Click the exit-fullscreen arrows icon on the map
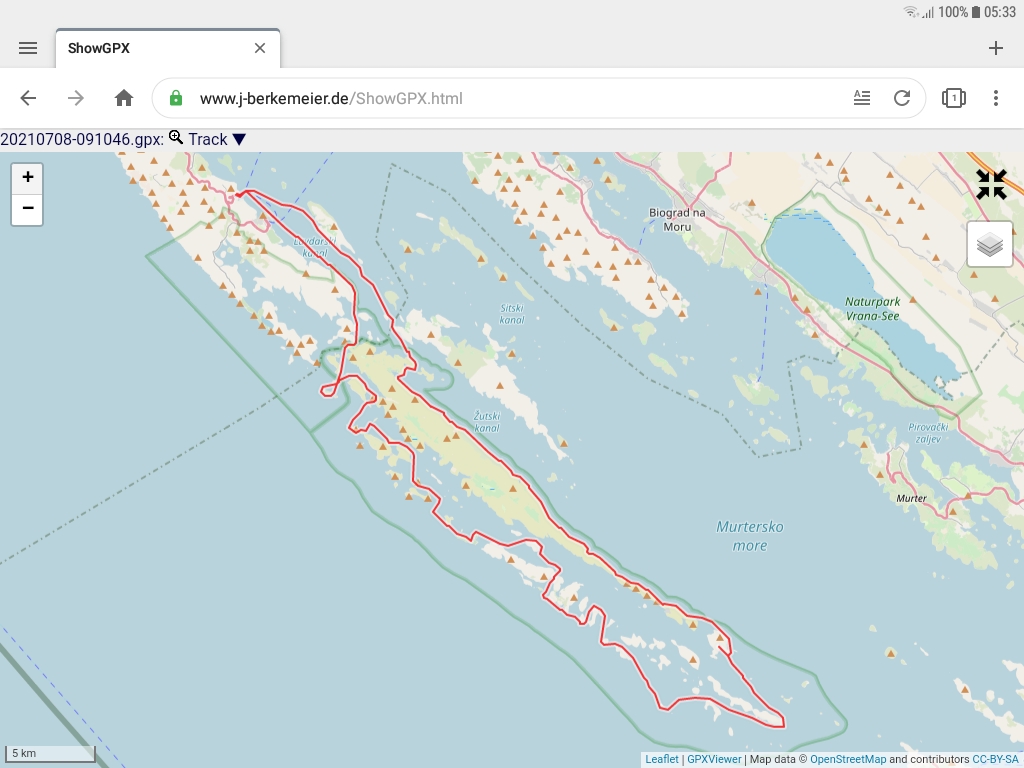Screen dimensions: 1024x768 click(x=990, y=184)
